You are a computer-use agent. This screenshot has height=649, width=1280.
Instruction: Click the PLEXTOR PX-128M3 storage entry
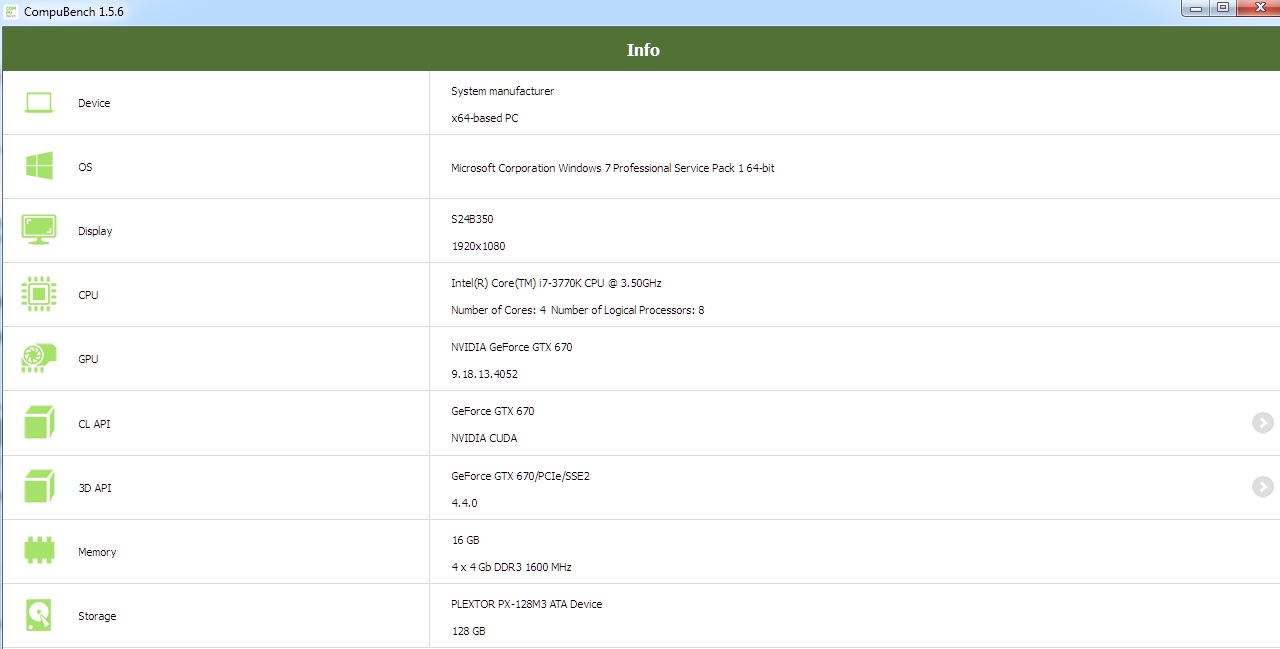point(526,604)
